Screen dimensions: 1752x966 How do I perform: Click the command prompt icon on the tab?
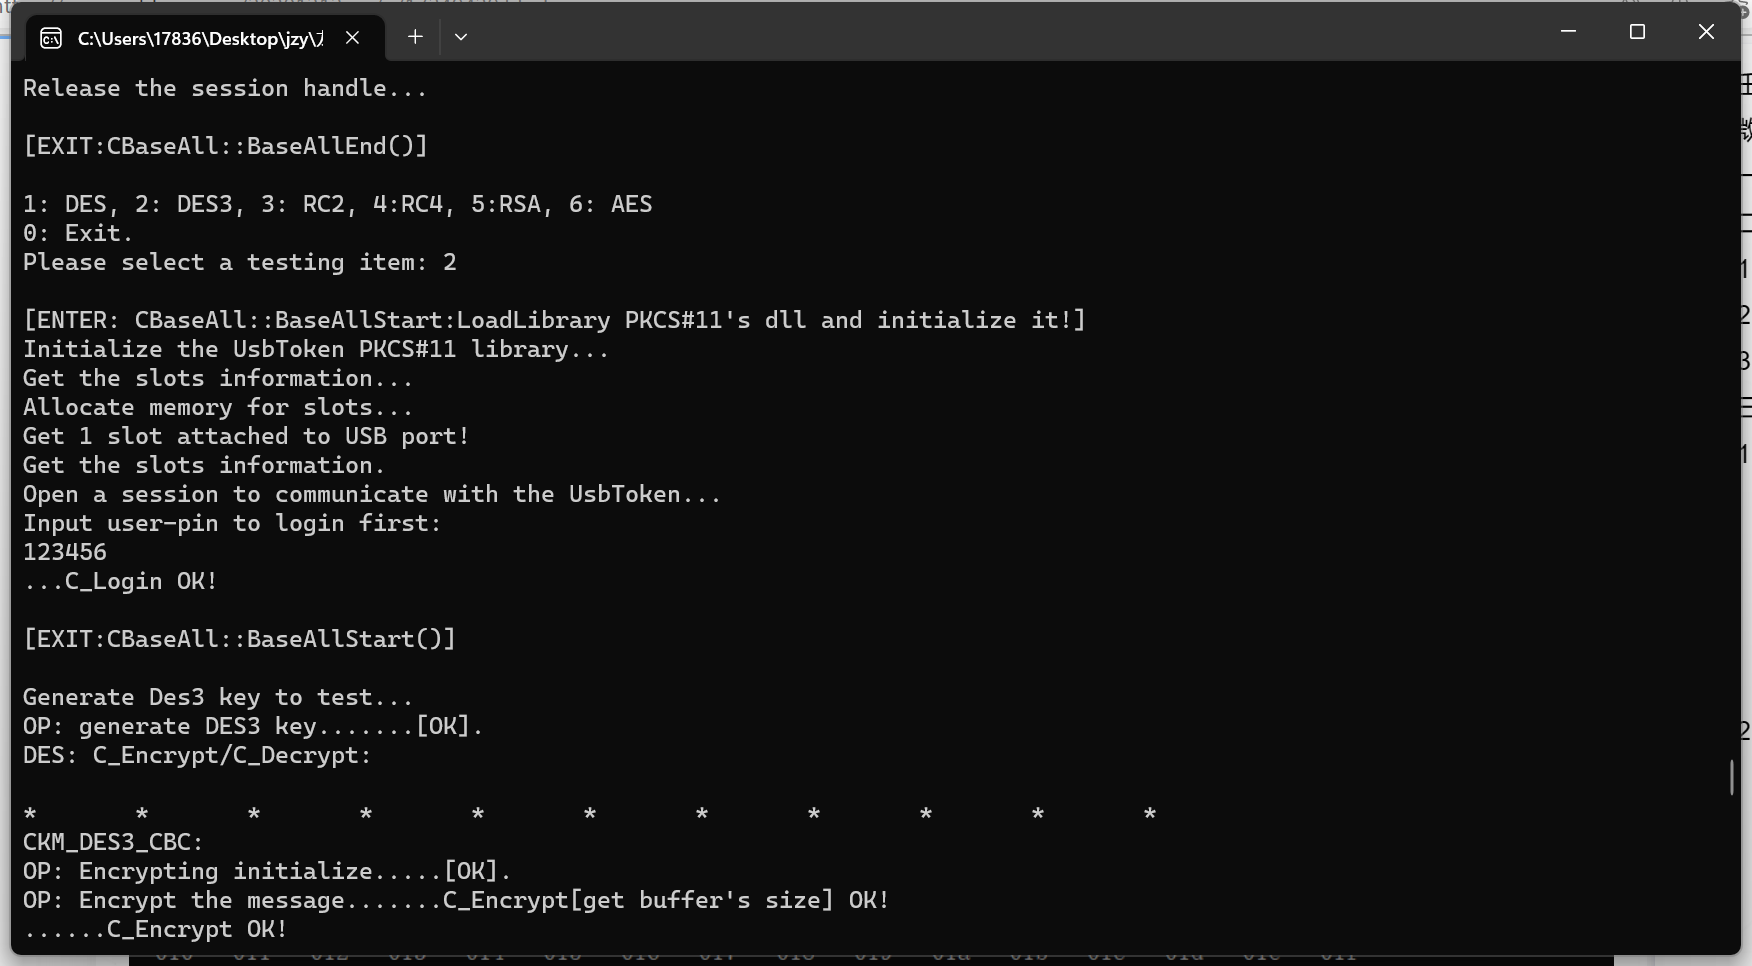[51, 38]
